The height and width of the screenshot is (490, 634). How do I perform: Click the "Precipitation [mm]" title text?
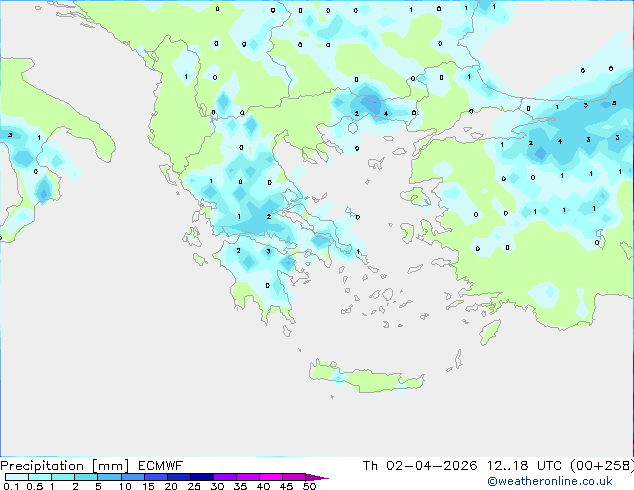64,466
